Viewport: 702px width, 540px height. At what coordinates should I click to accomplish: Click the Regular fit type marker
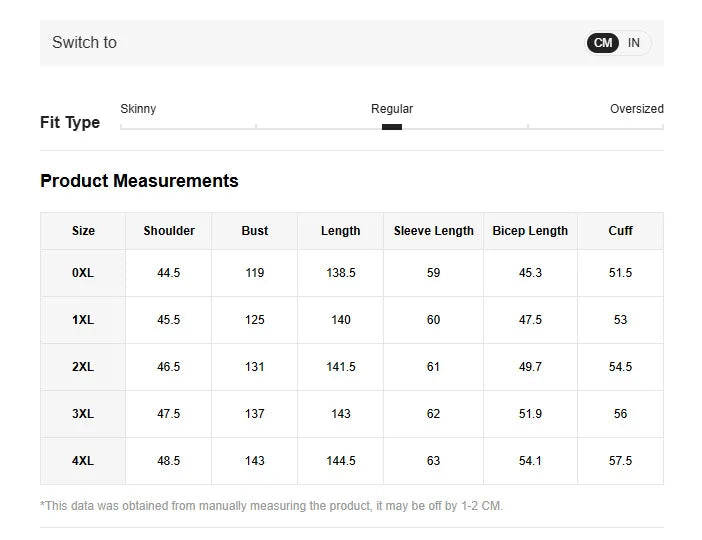[x=392, y=127]
